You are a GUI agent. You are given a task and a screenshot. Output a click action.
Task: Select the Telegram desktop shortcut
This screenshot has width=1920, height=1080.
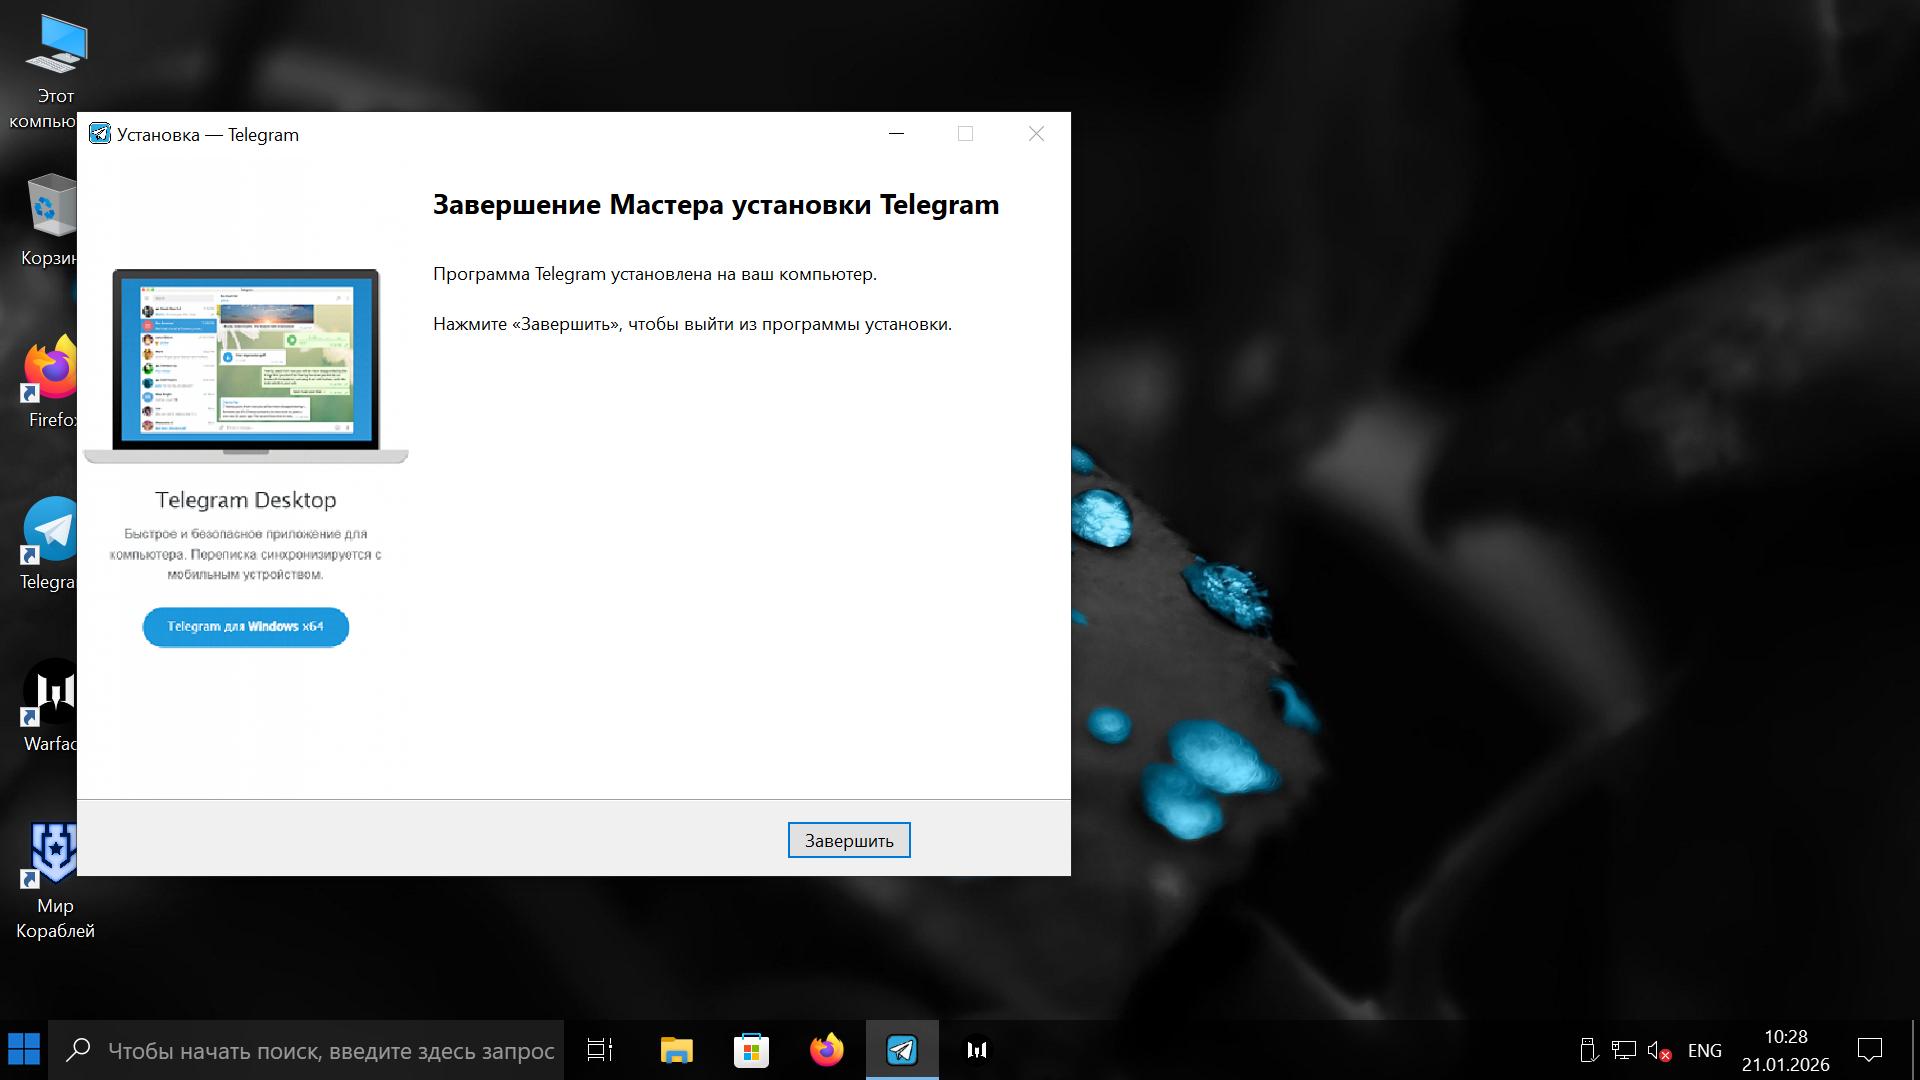click(x=50, y=531)
